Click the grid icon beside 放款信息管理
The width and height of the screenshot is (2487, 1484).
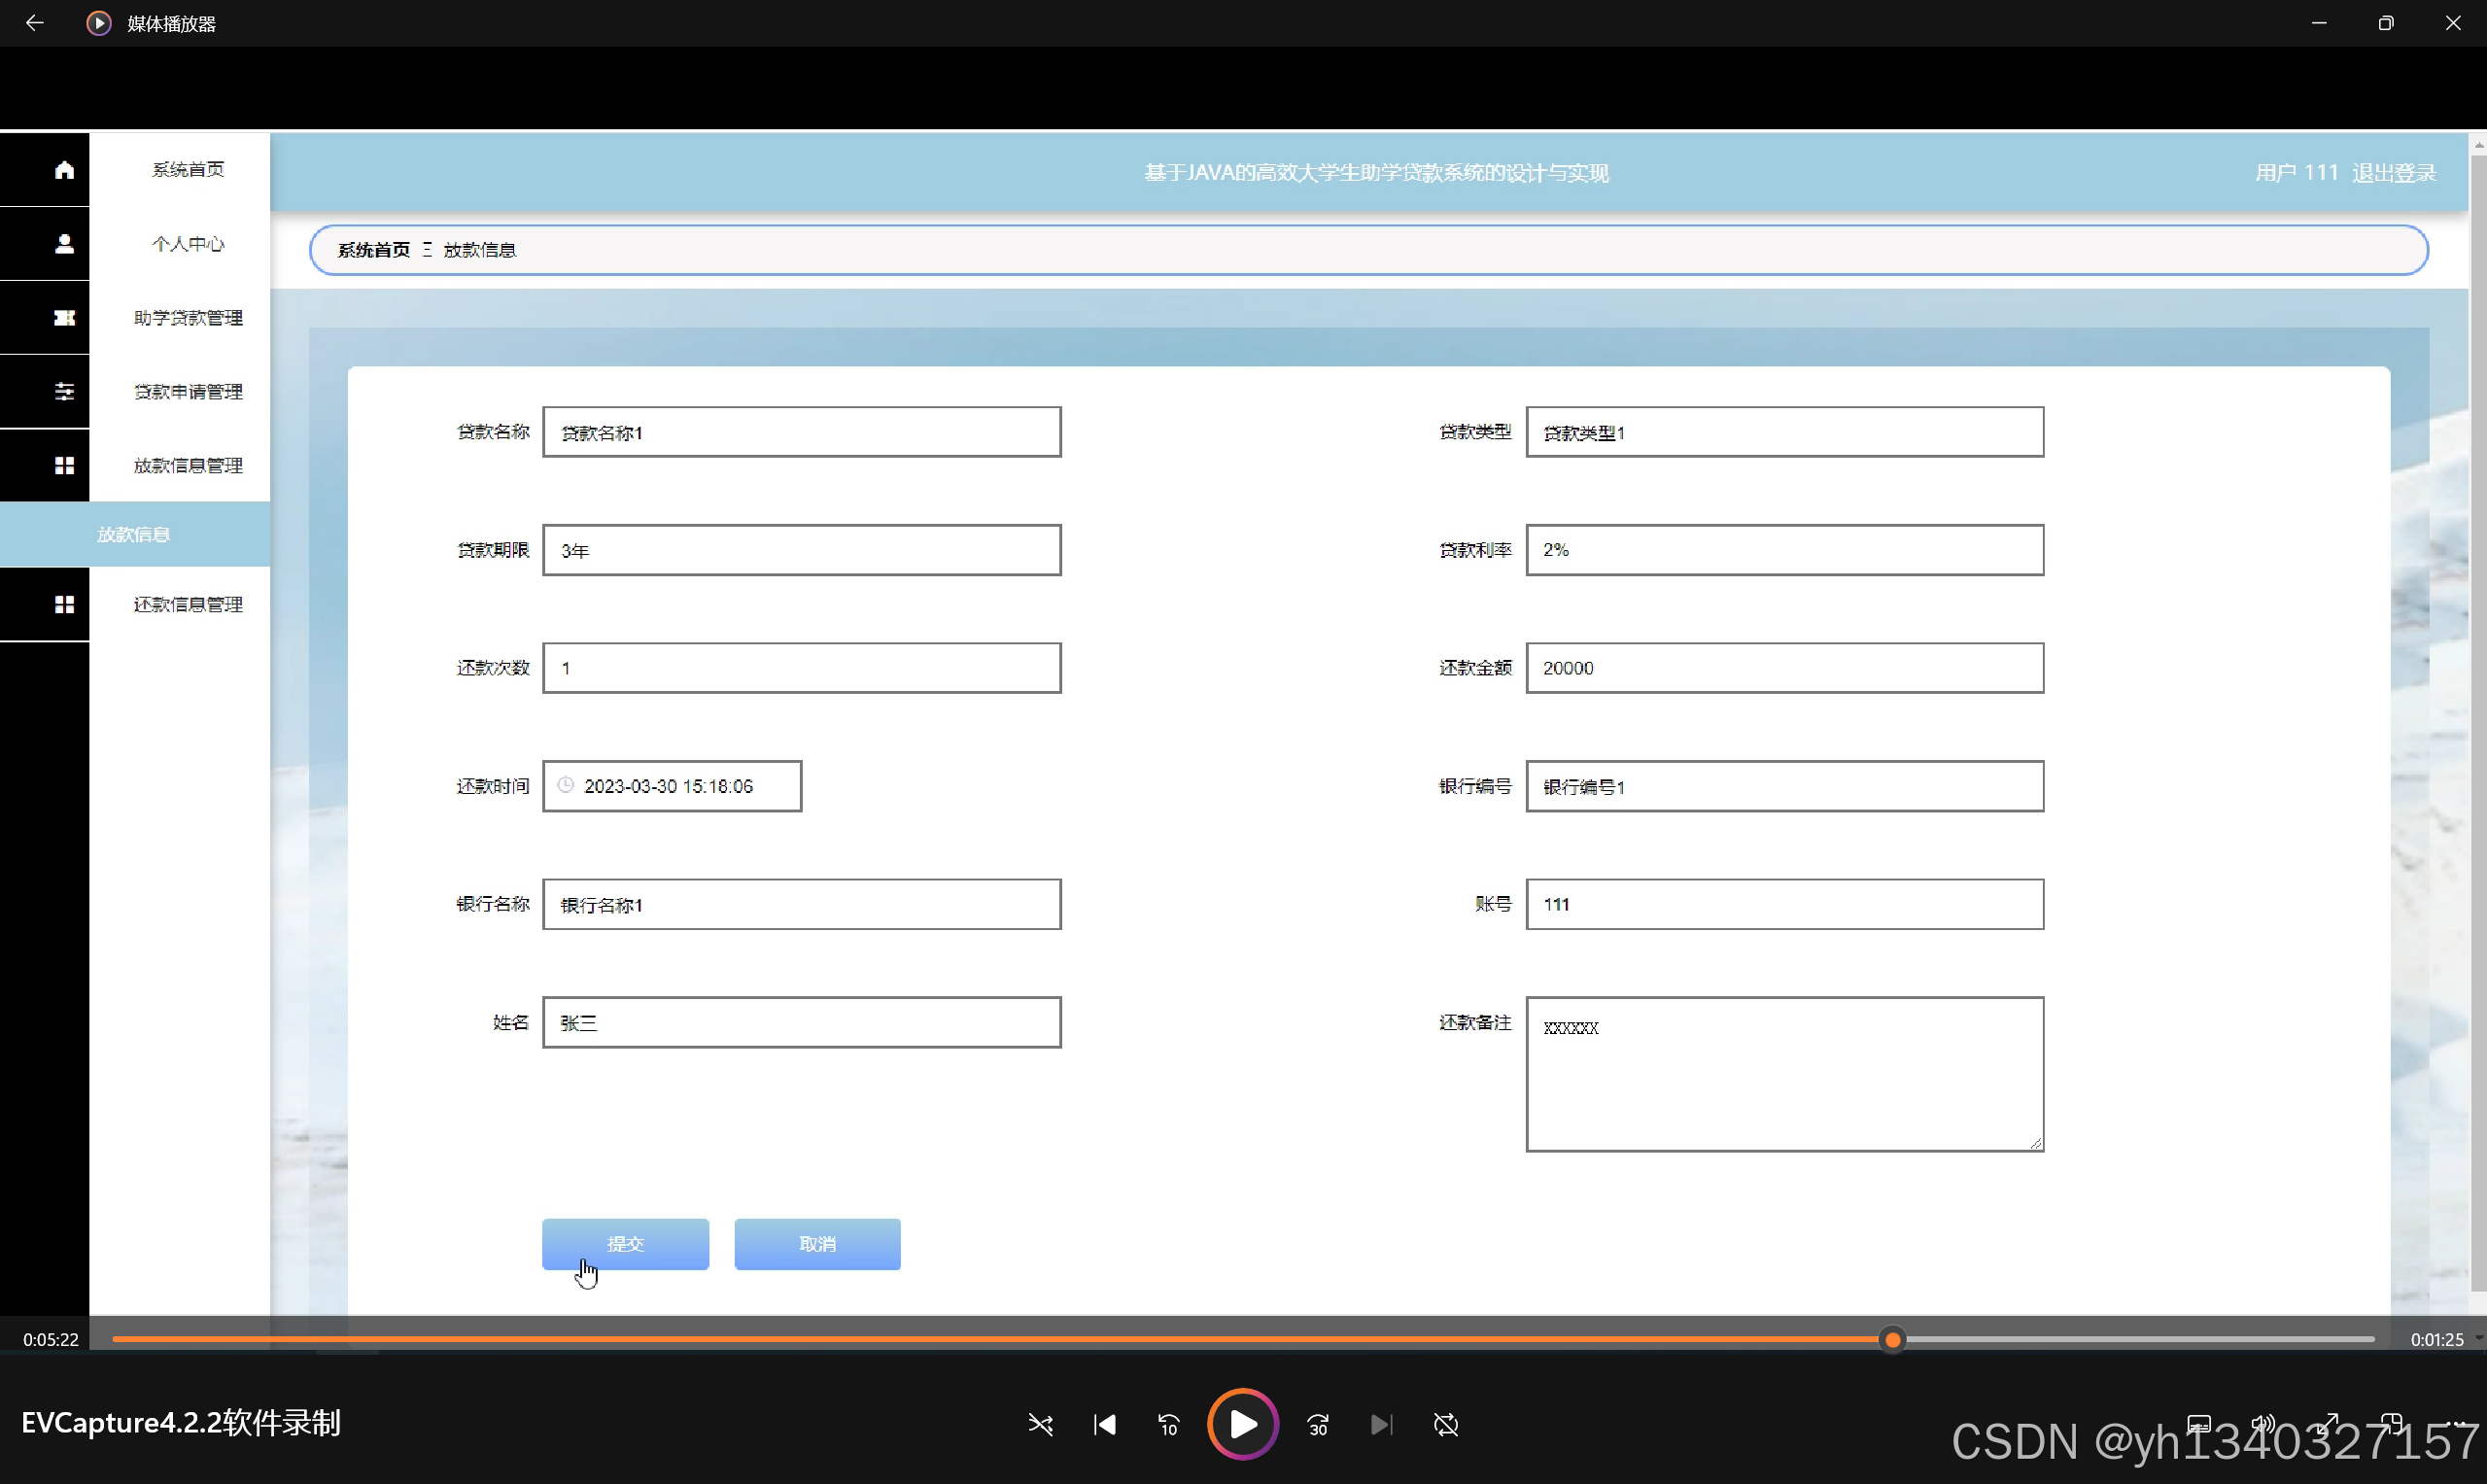tap(64, 466)
